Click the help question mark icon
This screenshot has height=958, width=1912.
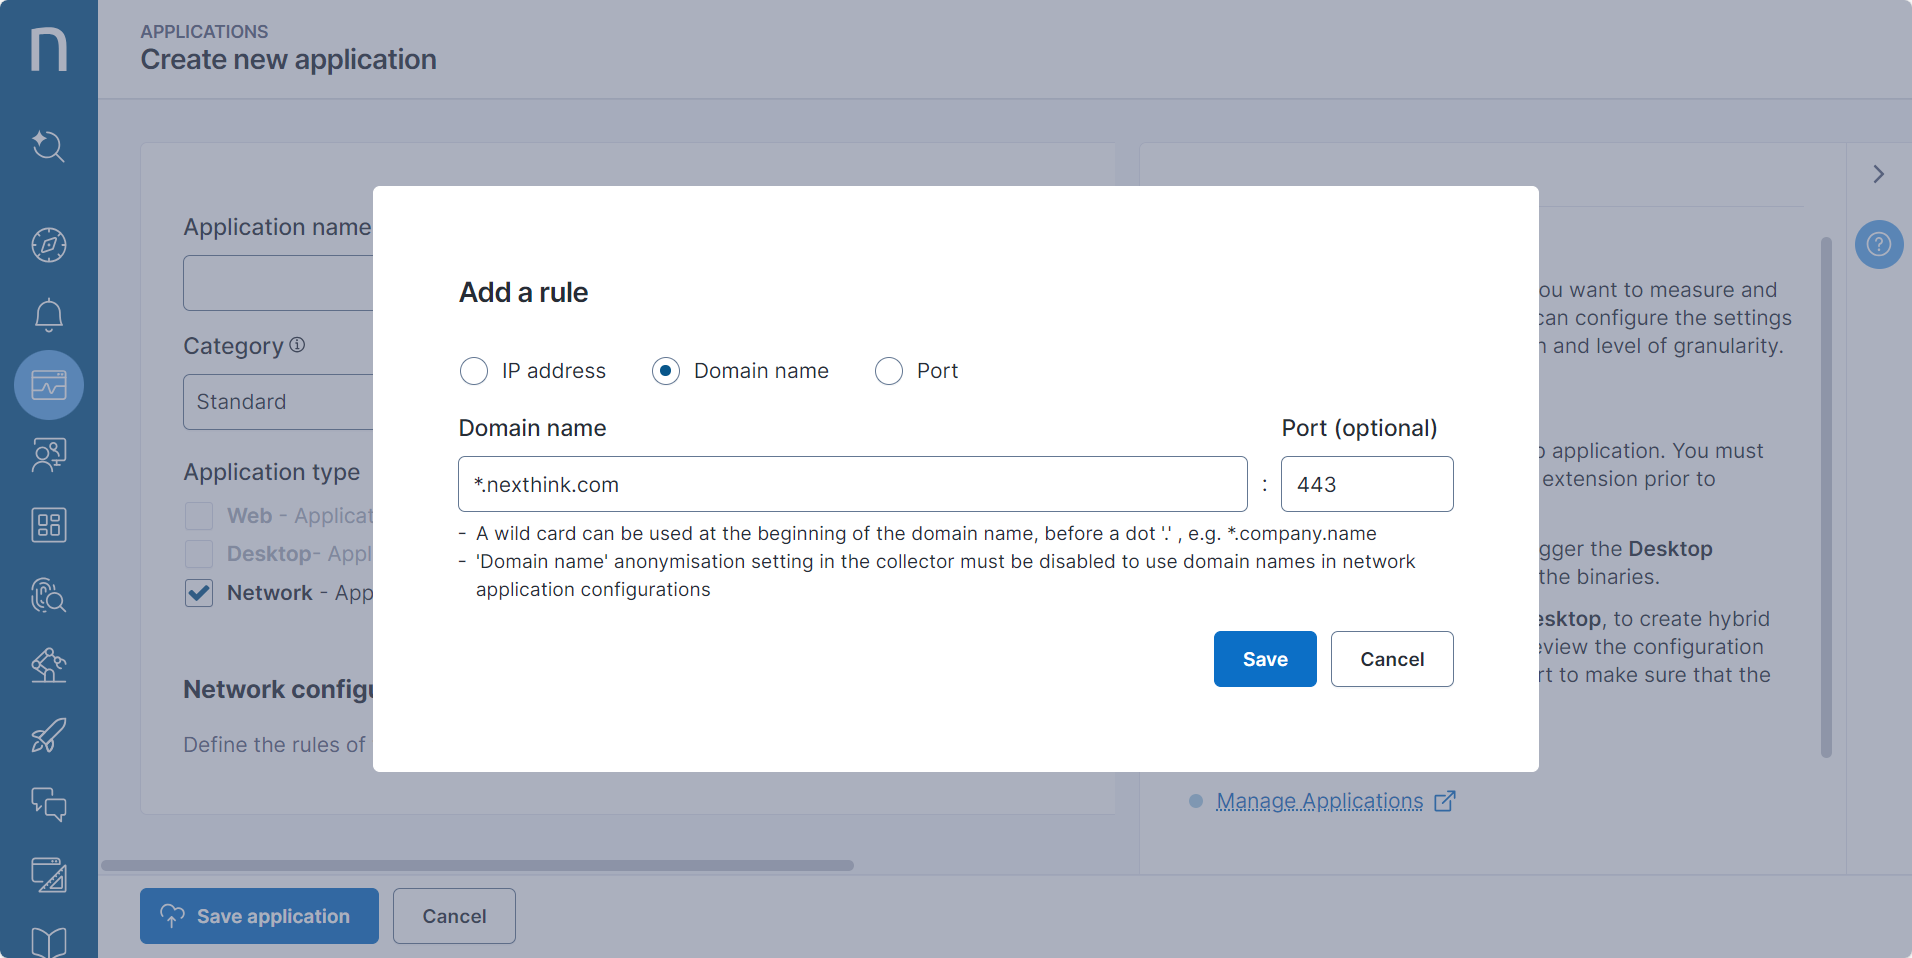click(x=1878, y=244)
